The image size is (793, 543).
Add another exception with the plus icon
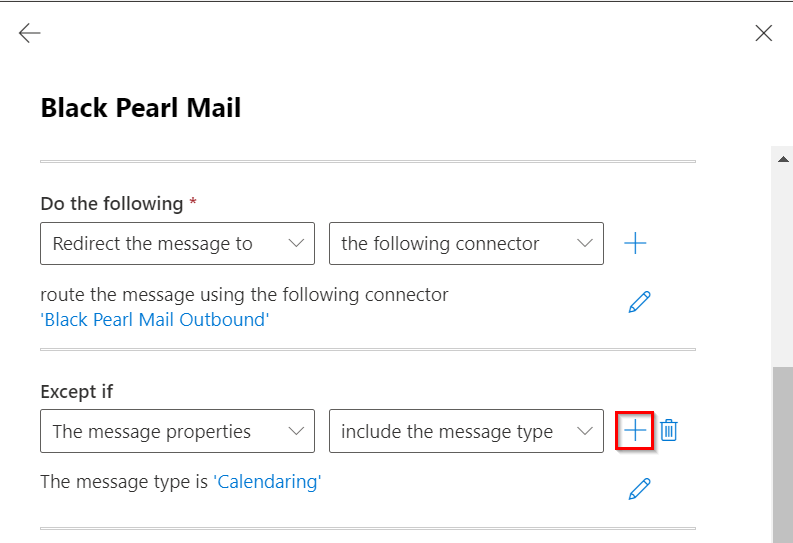pyautogui.click(x=635, y=431)
